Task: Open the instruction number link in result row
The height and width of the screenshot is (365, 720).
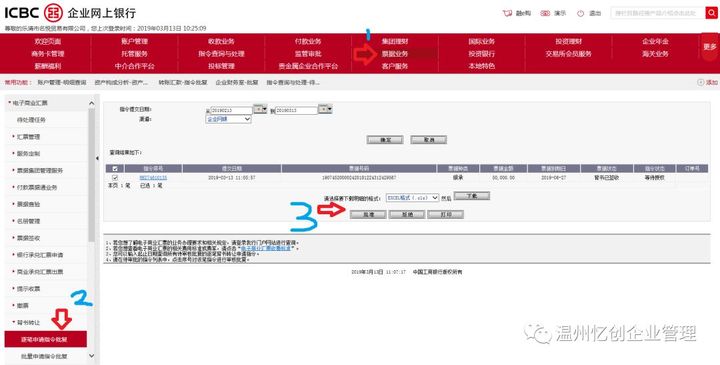Action: point(153,178)
